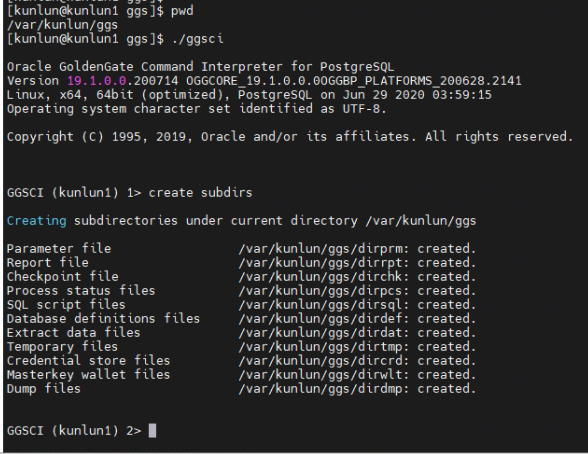
Task: Click the ./ggsci command text
Action: click(198, 39)
